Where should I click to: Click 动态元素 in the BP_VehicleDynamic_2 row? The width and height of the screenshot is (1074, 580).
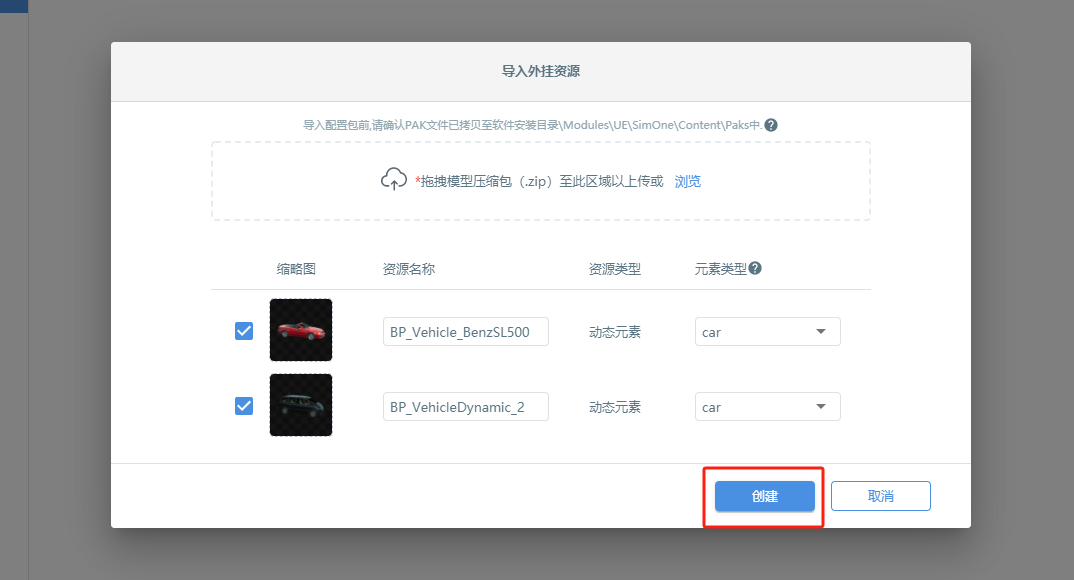click(x=614, y=407)
